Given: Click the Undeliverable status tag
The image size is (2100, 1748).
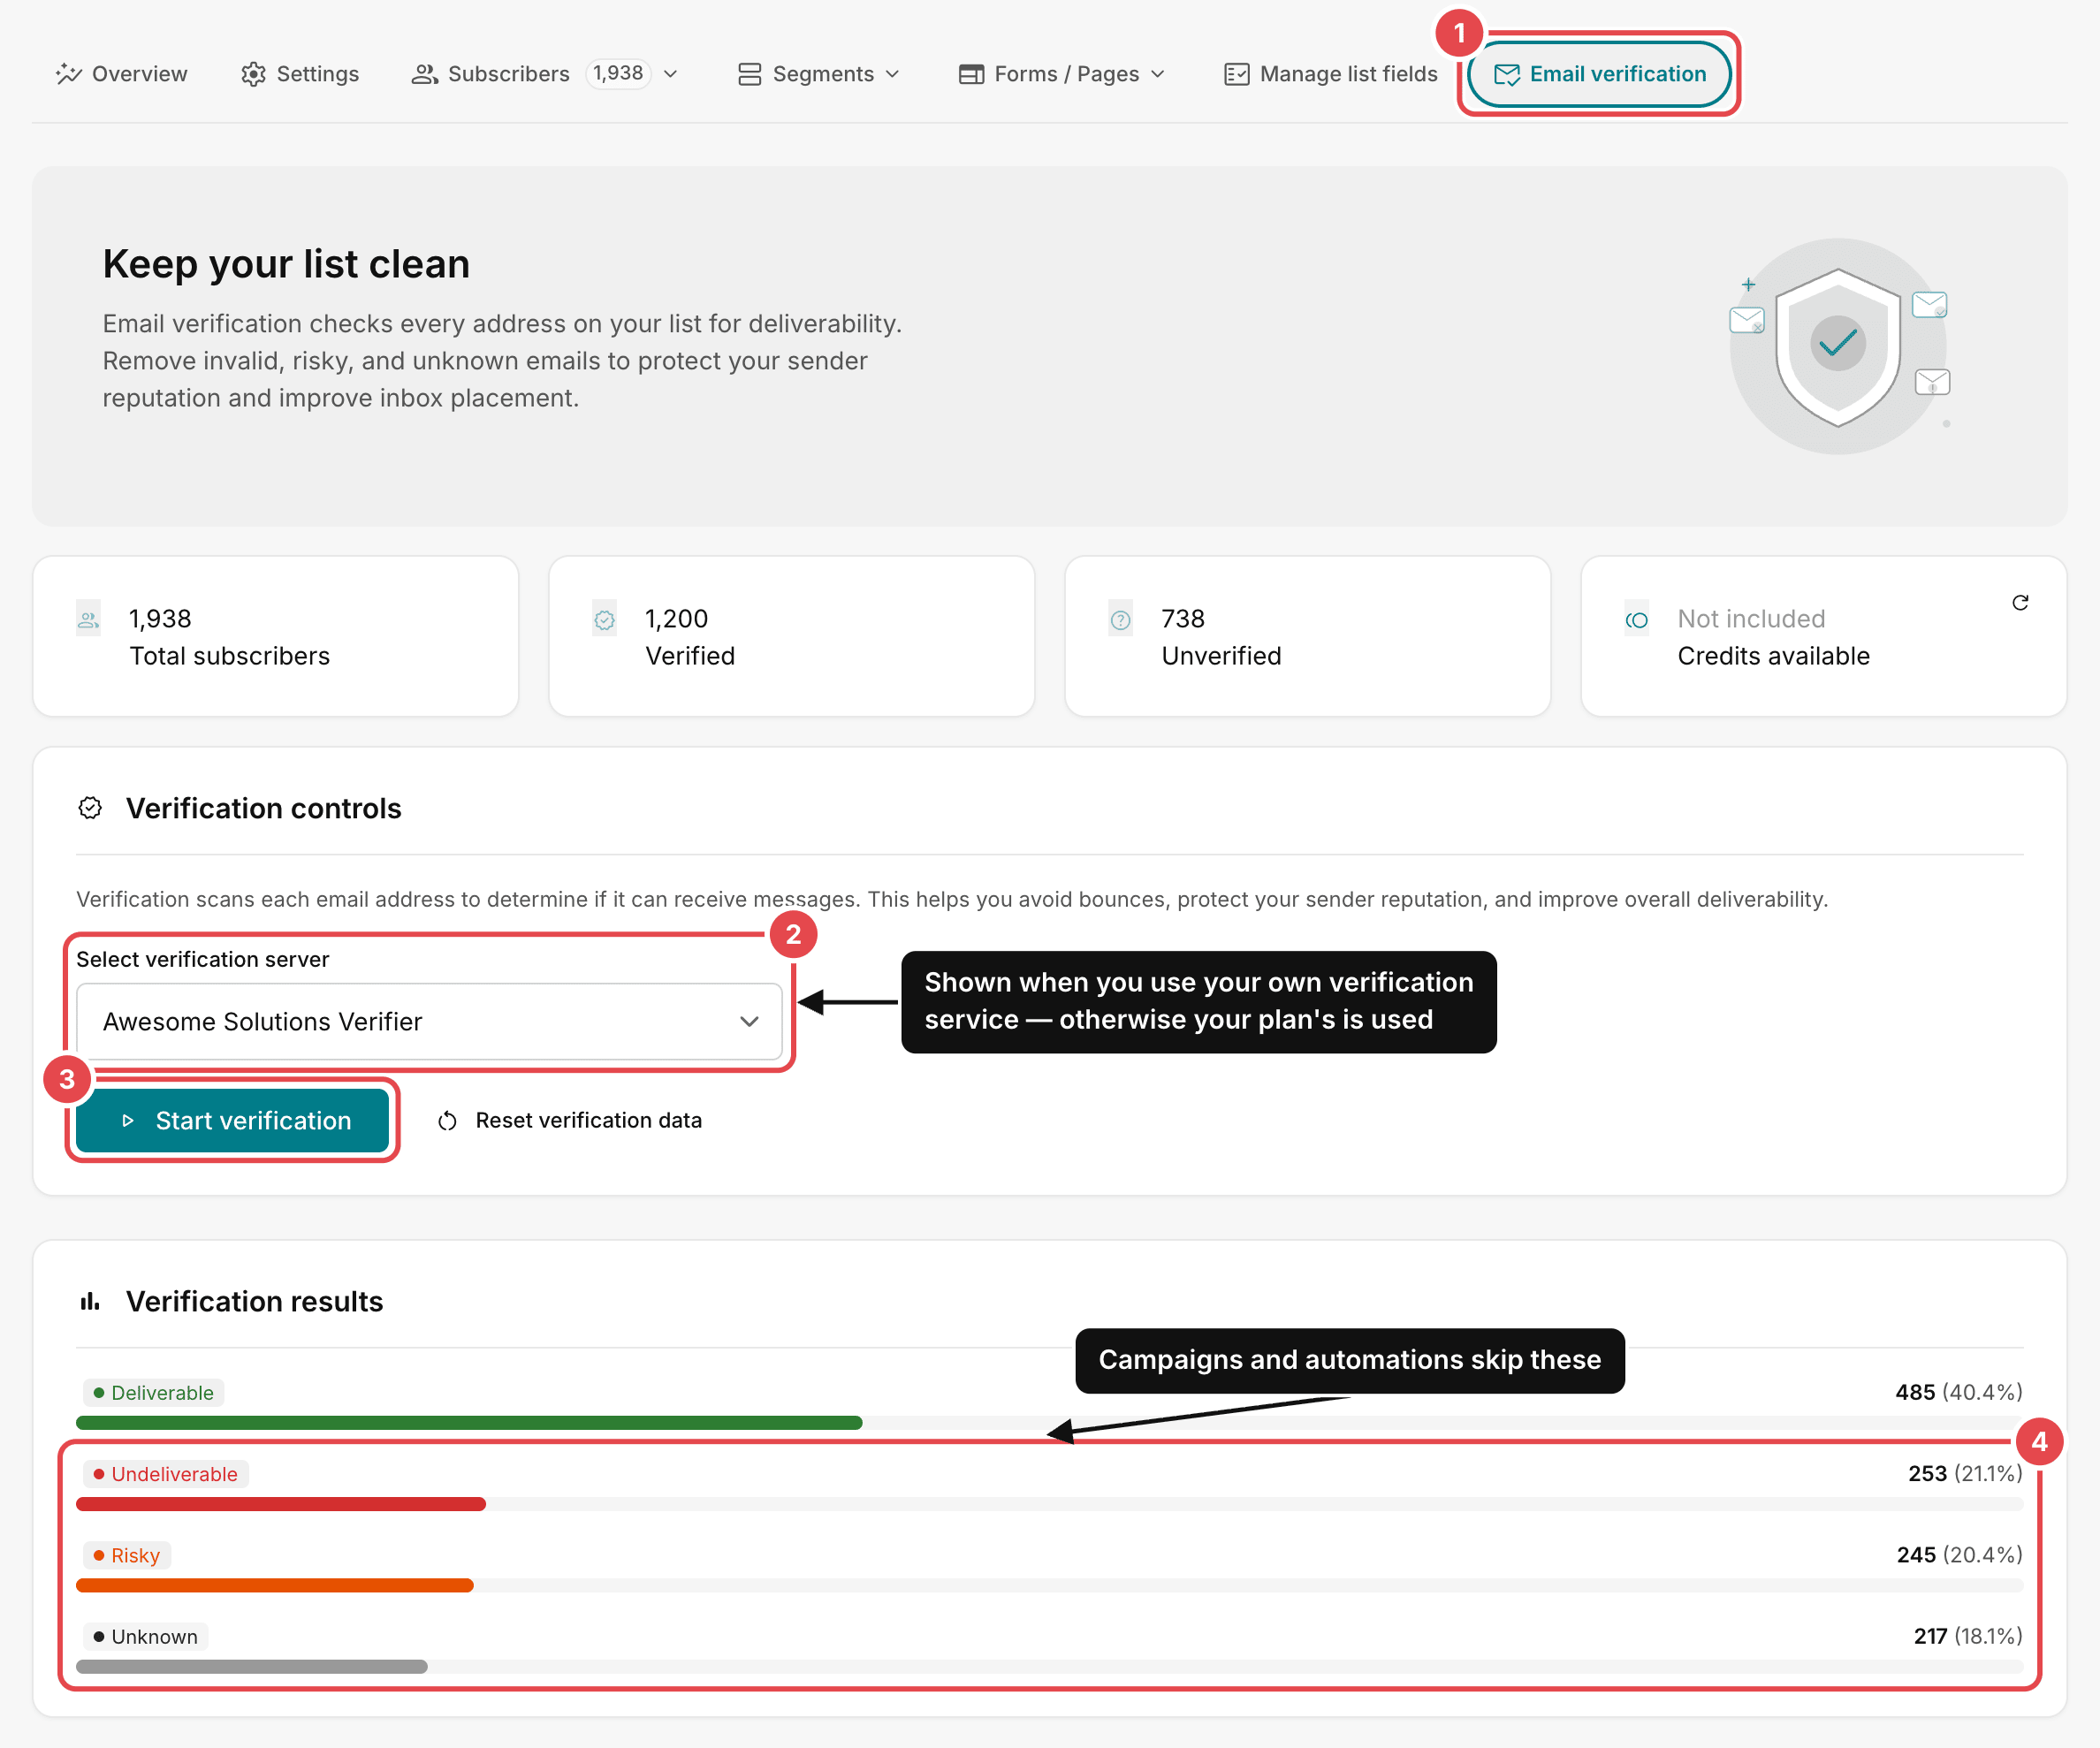Looking at the screenshot, I should coord(165,1473).
